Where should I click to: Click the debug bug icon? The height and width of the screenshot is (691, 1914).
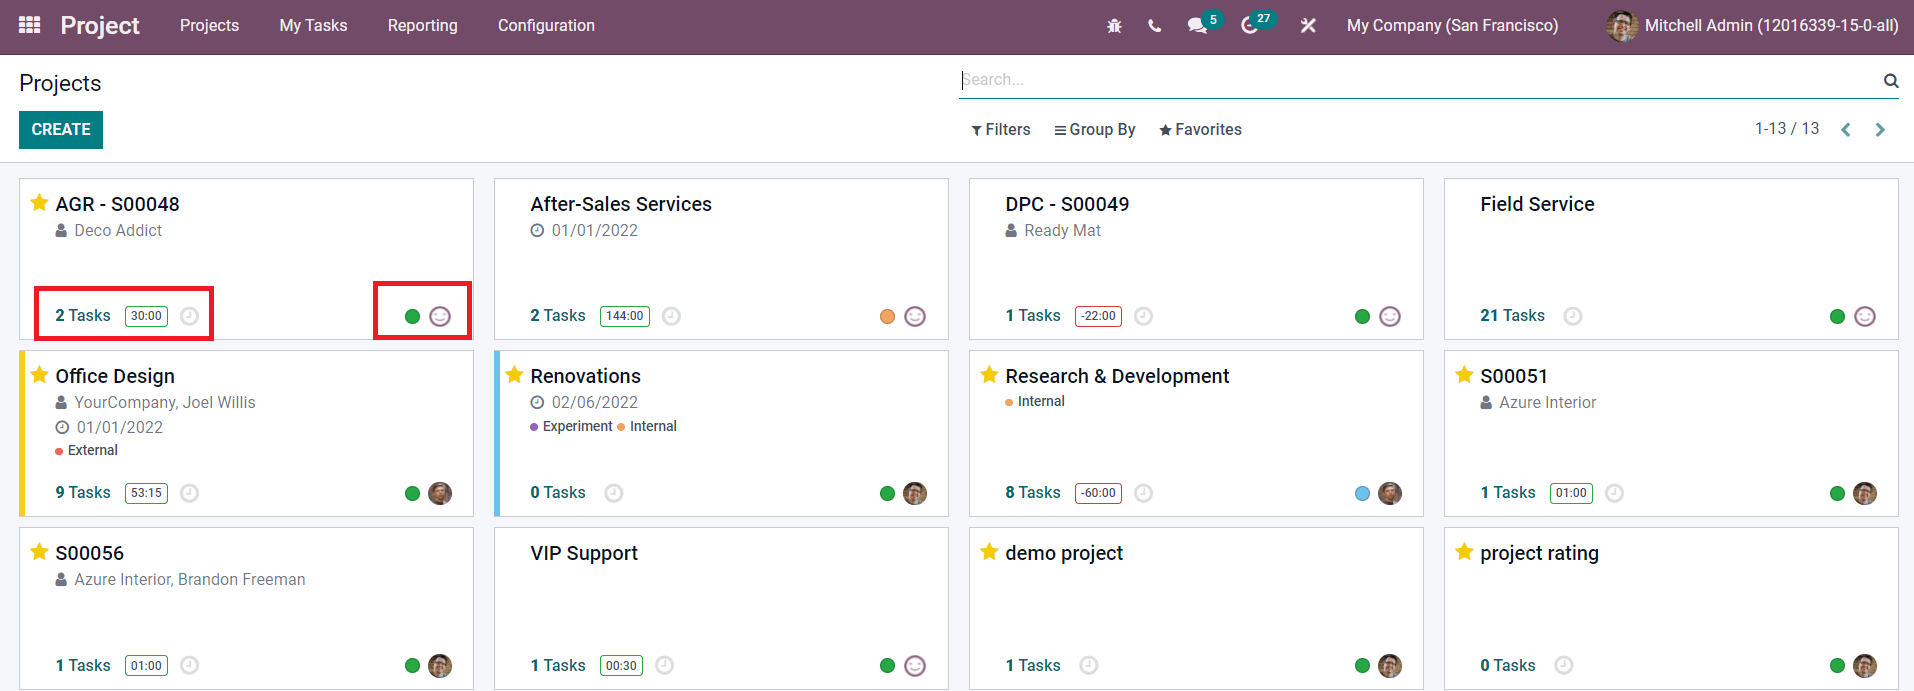pos(1114,26)
